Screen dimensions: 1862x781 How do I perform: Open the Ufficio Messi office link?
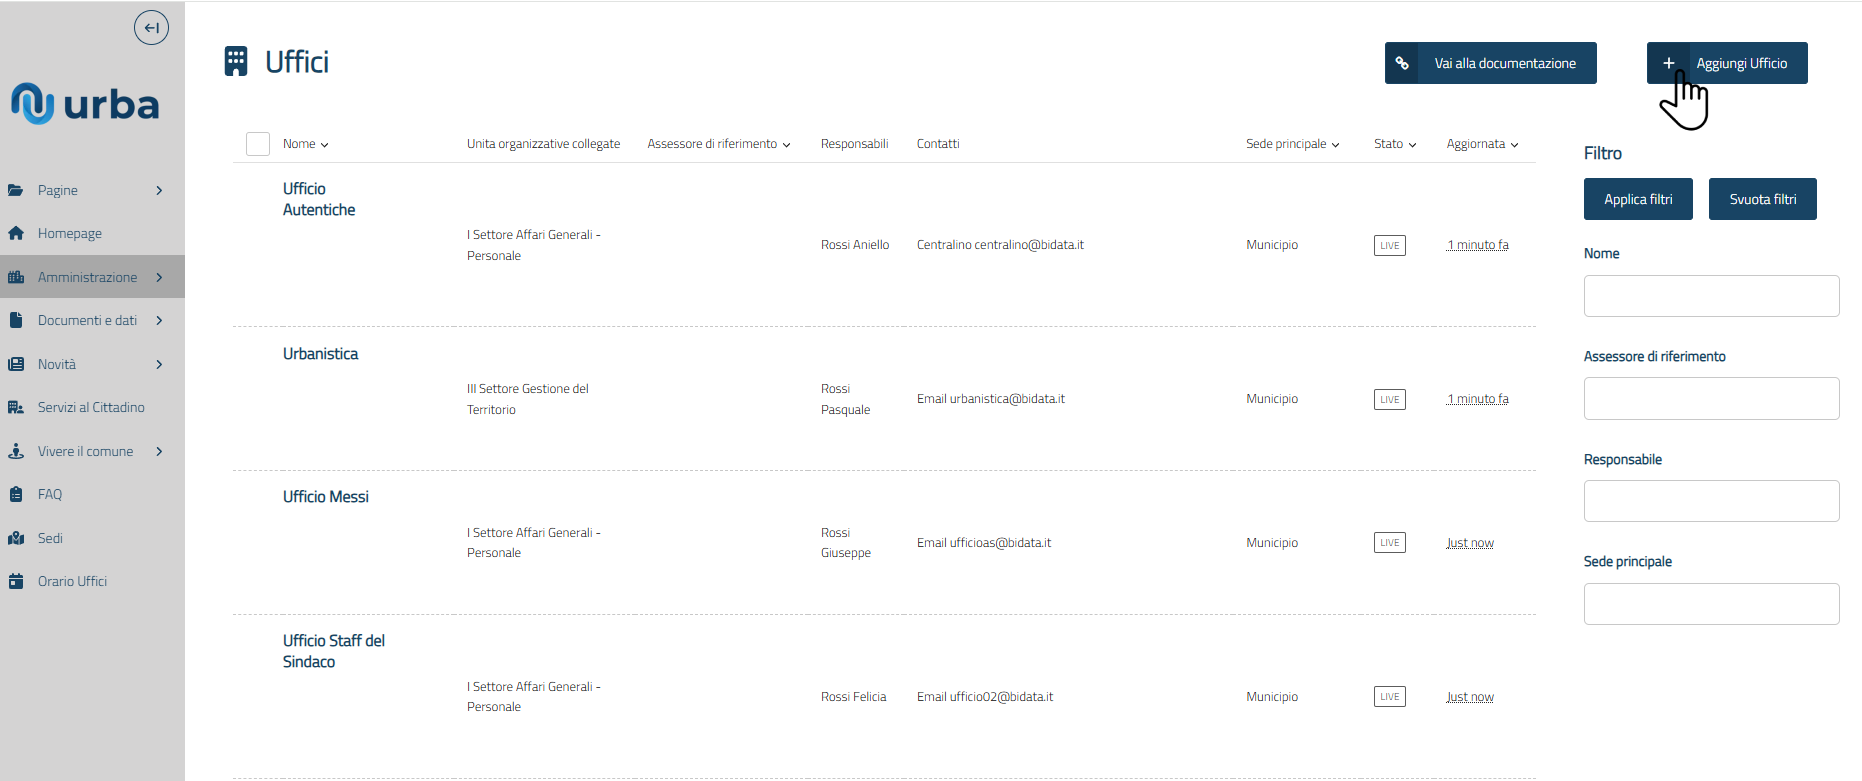[326, 497]
